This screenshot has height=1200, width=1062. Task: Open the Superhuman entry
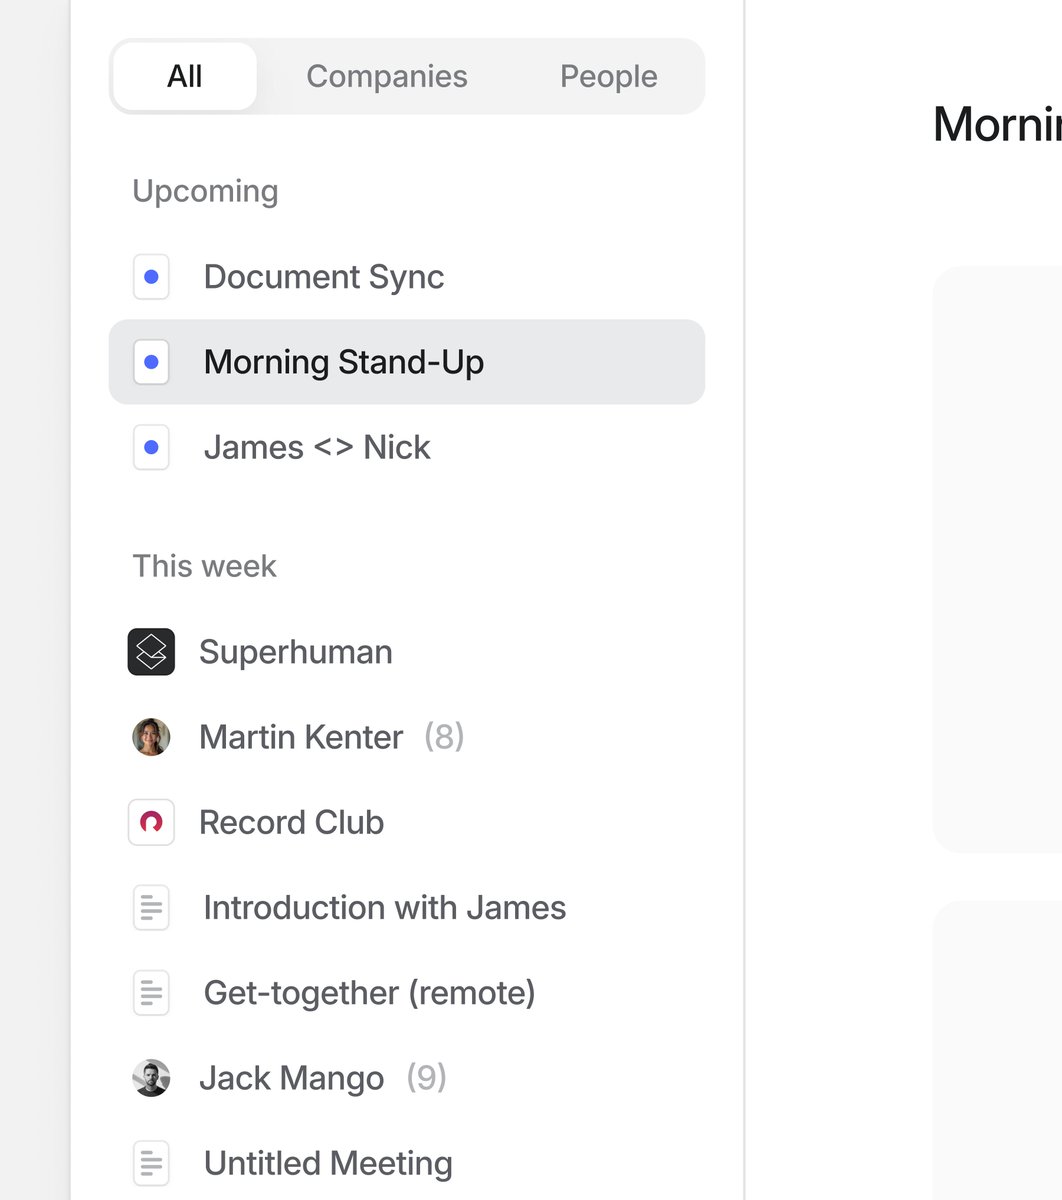296,652
